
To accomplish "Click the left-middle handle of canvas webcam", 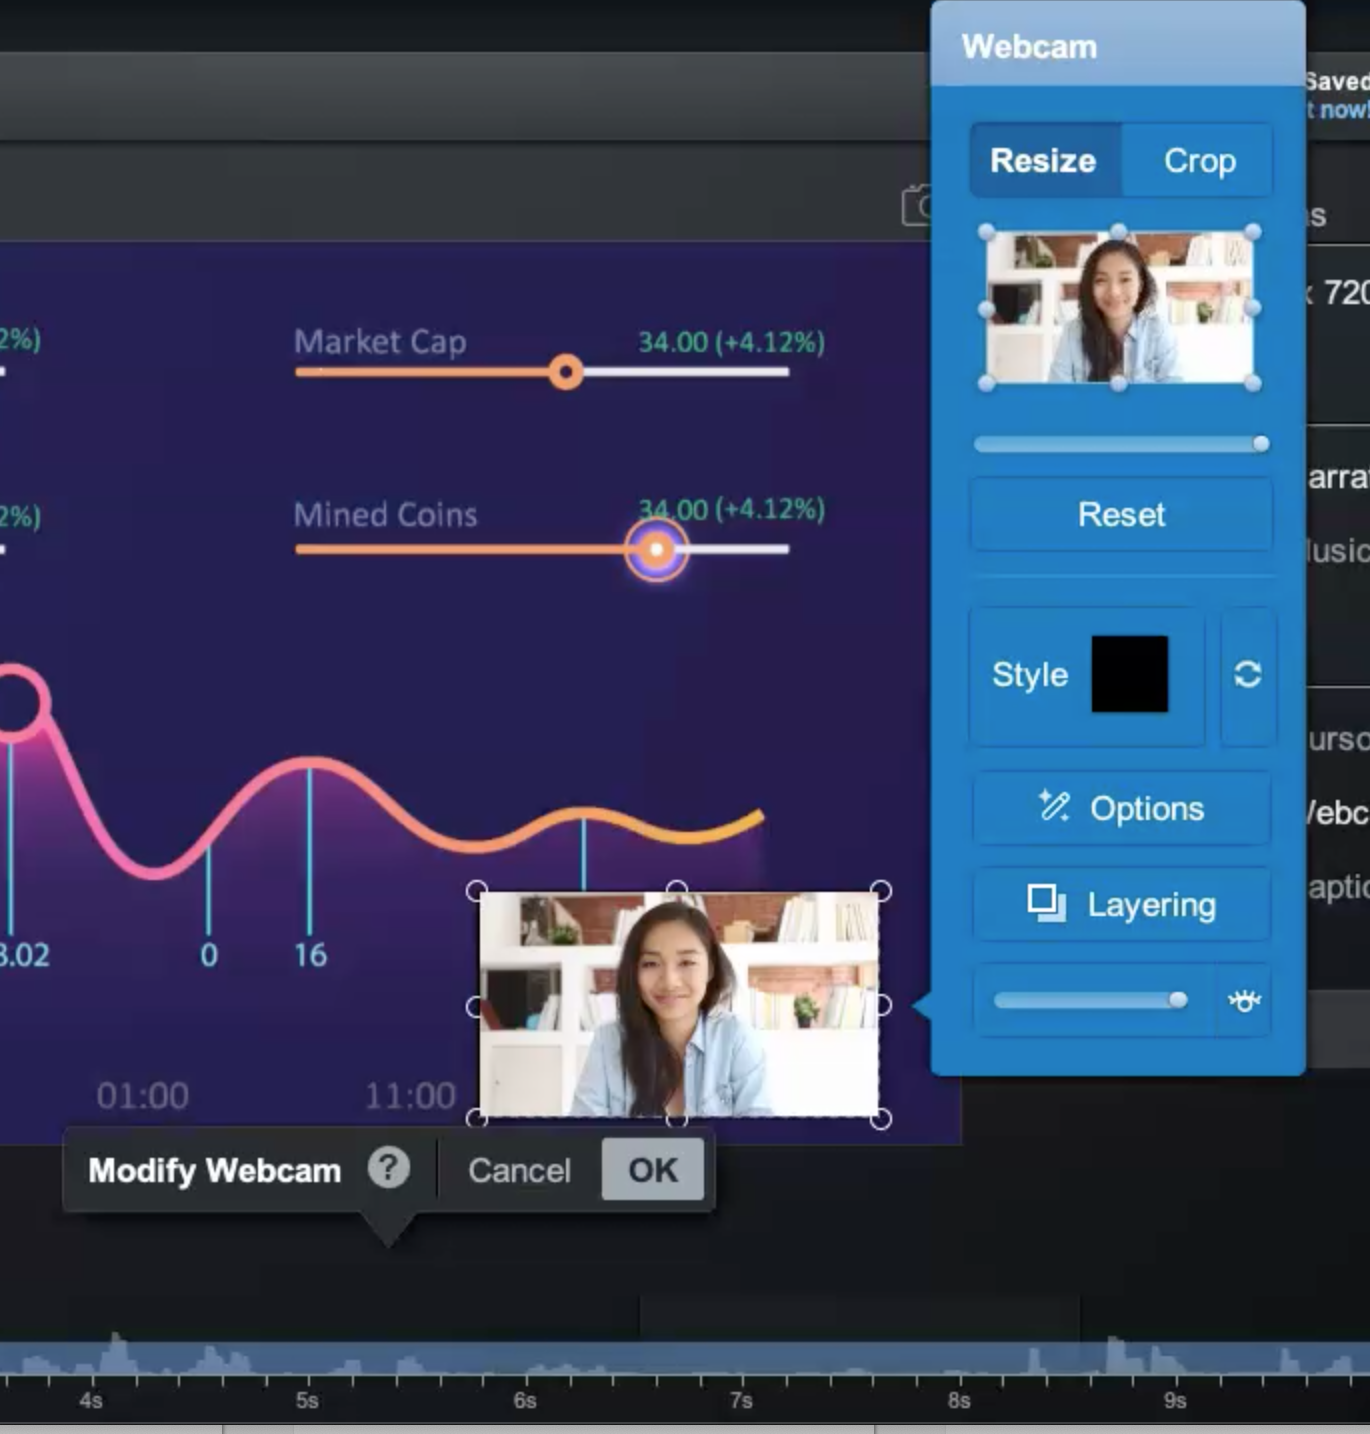I will [476, 1006].
